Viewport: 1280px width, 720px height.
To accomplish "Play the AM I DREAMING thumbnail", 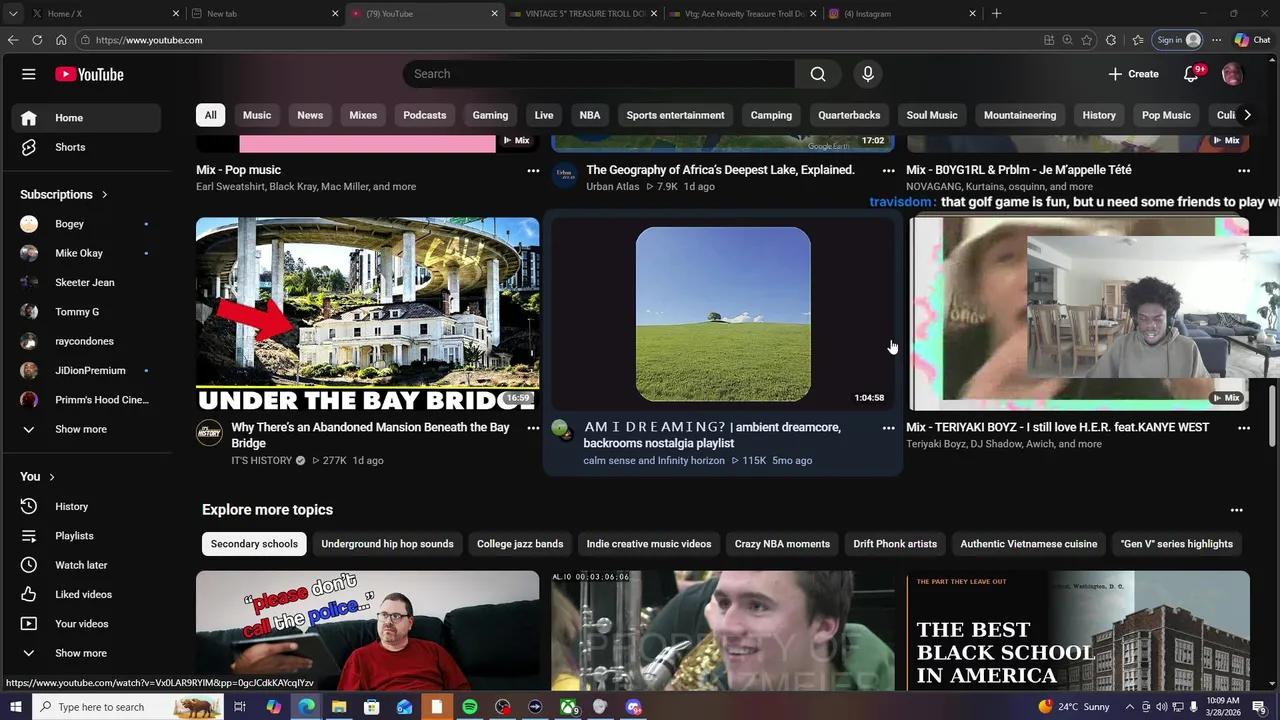I will 723,314.
